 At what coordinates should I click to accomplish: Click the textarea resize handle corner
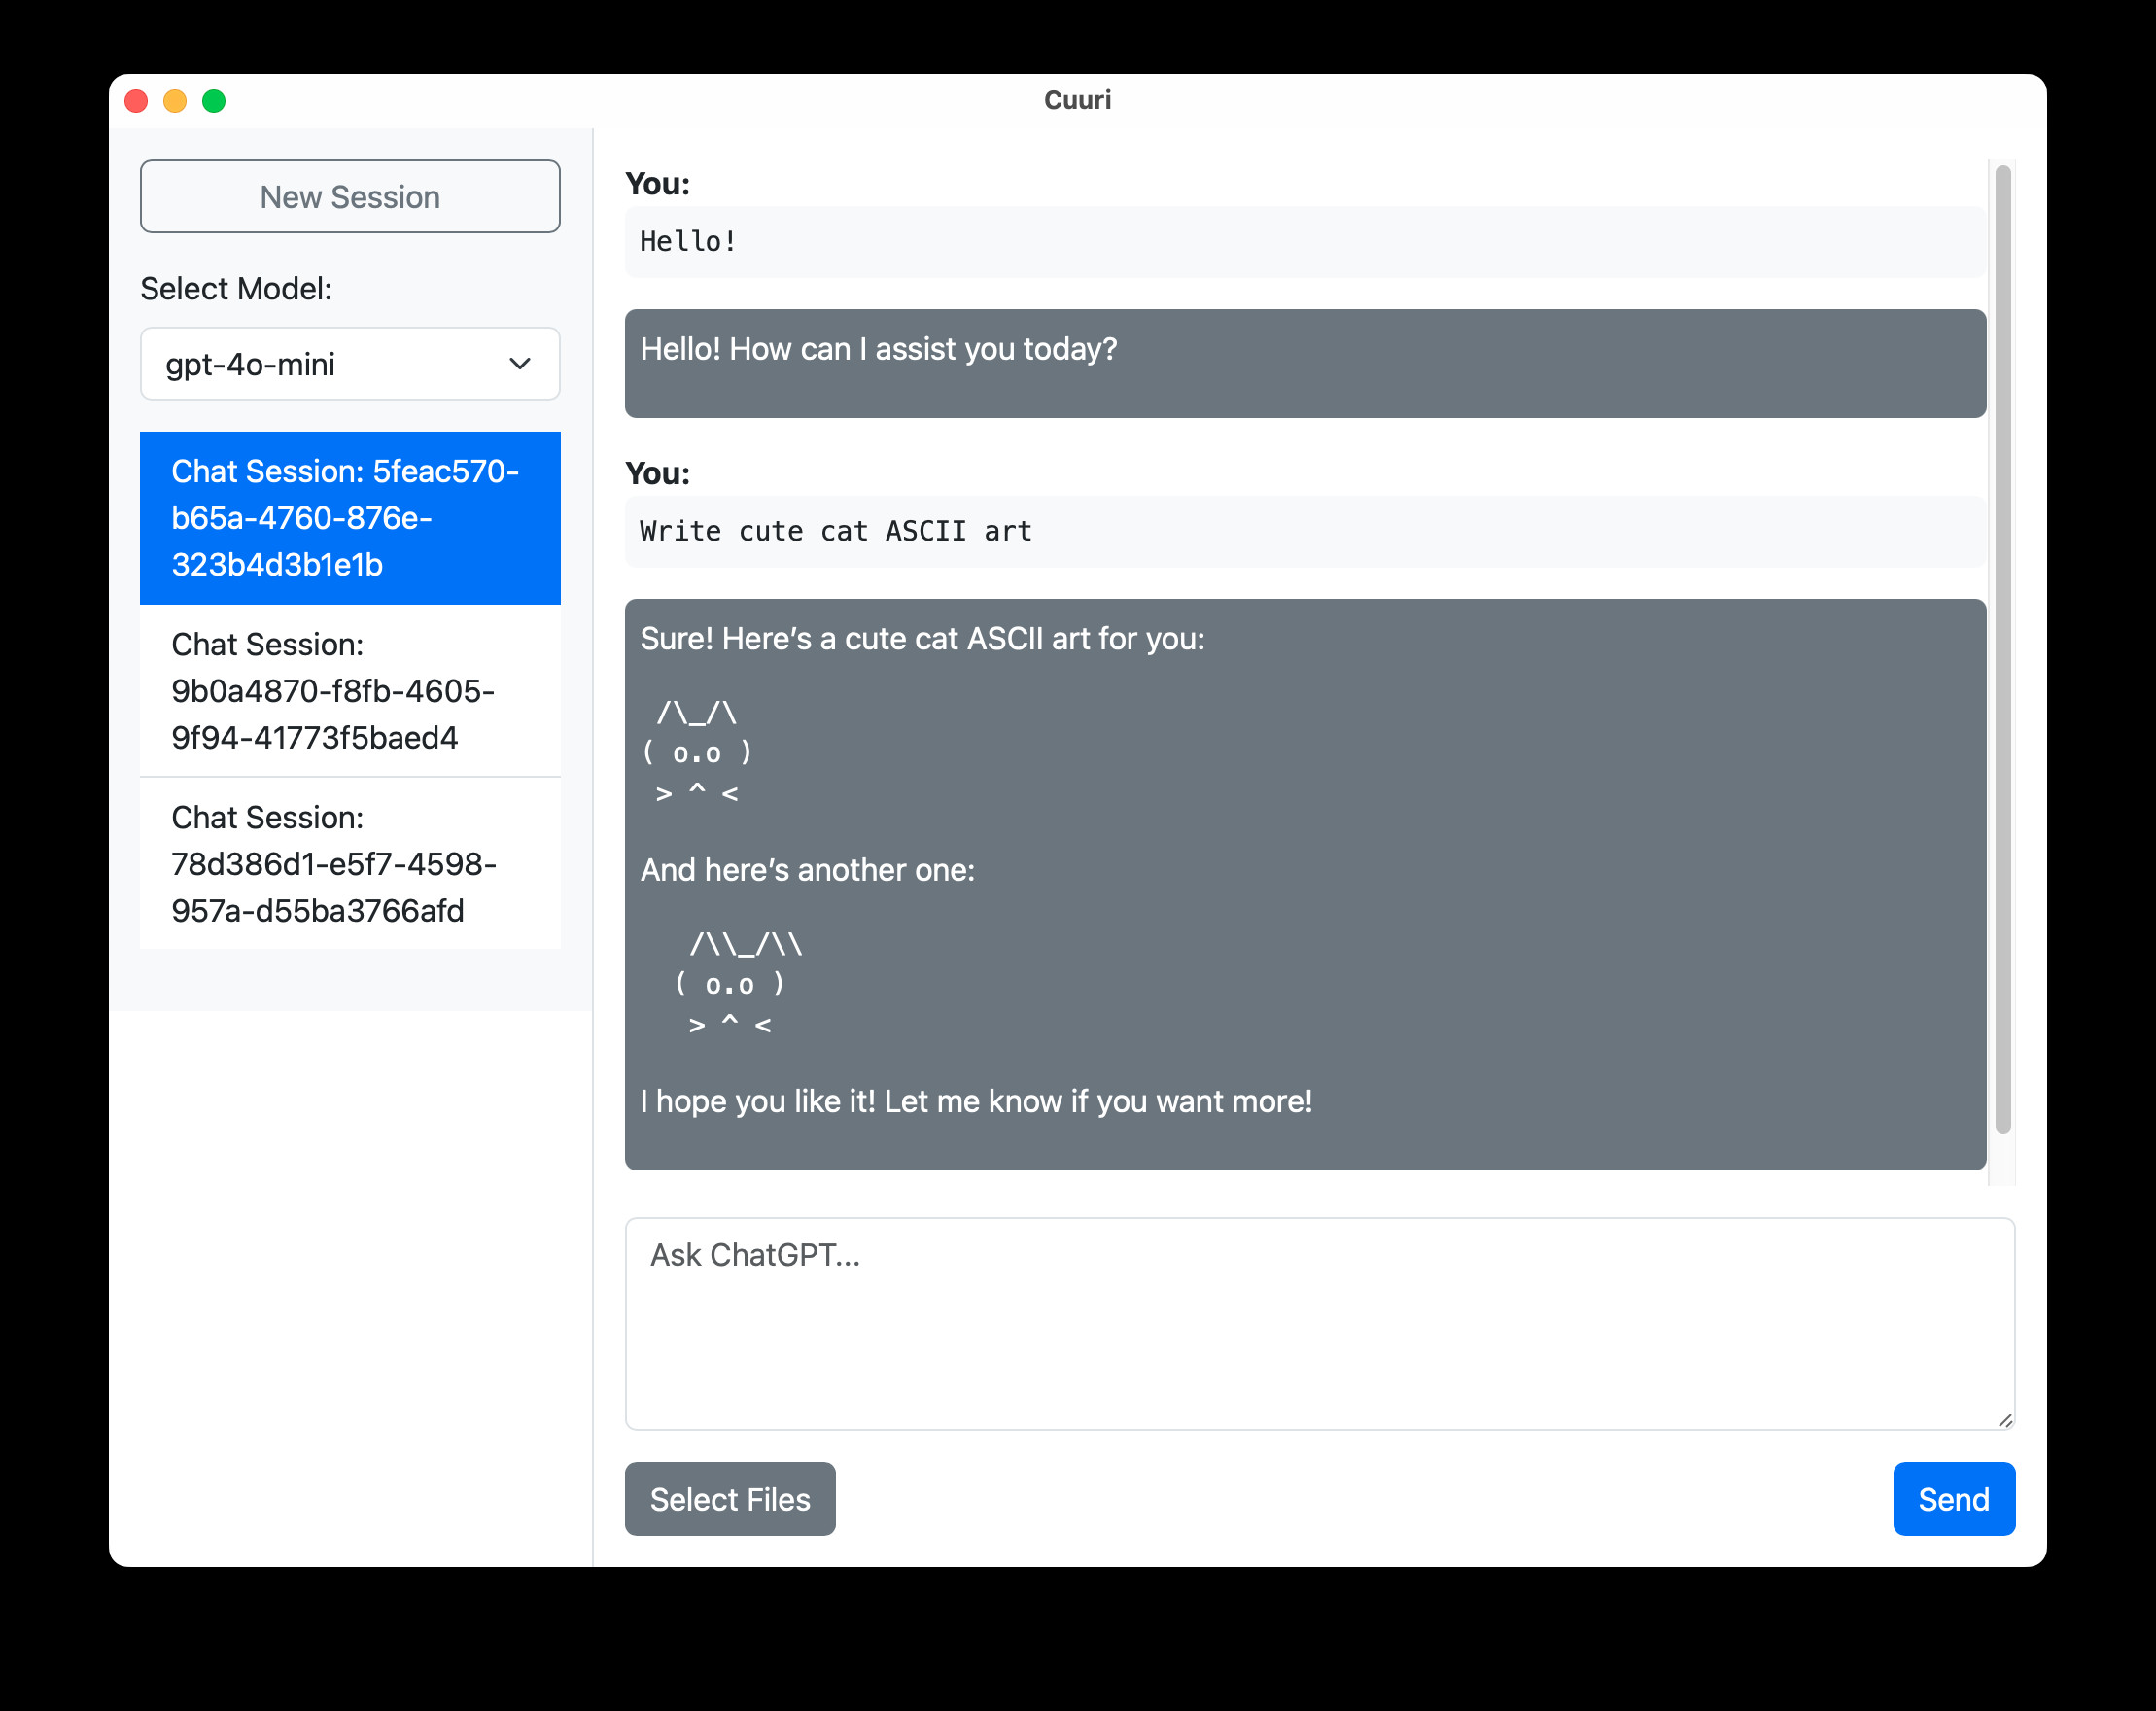click(2005, 1420)
